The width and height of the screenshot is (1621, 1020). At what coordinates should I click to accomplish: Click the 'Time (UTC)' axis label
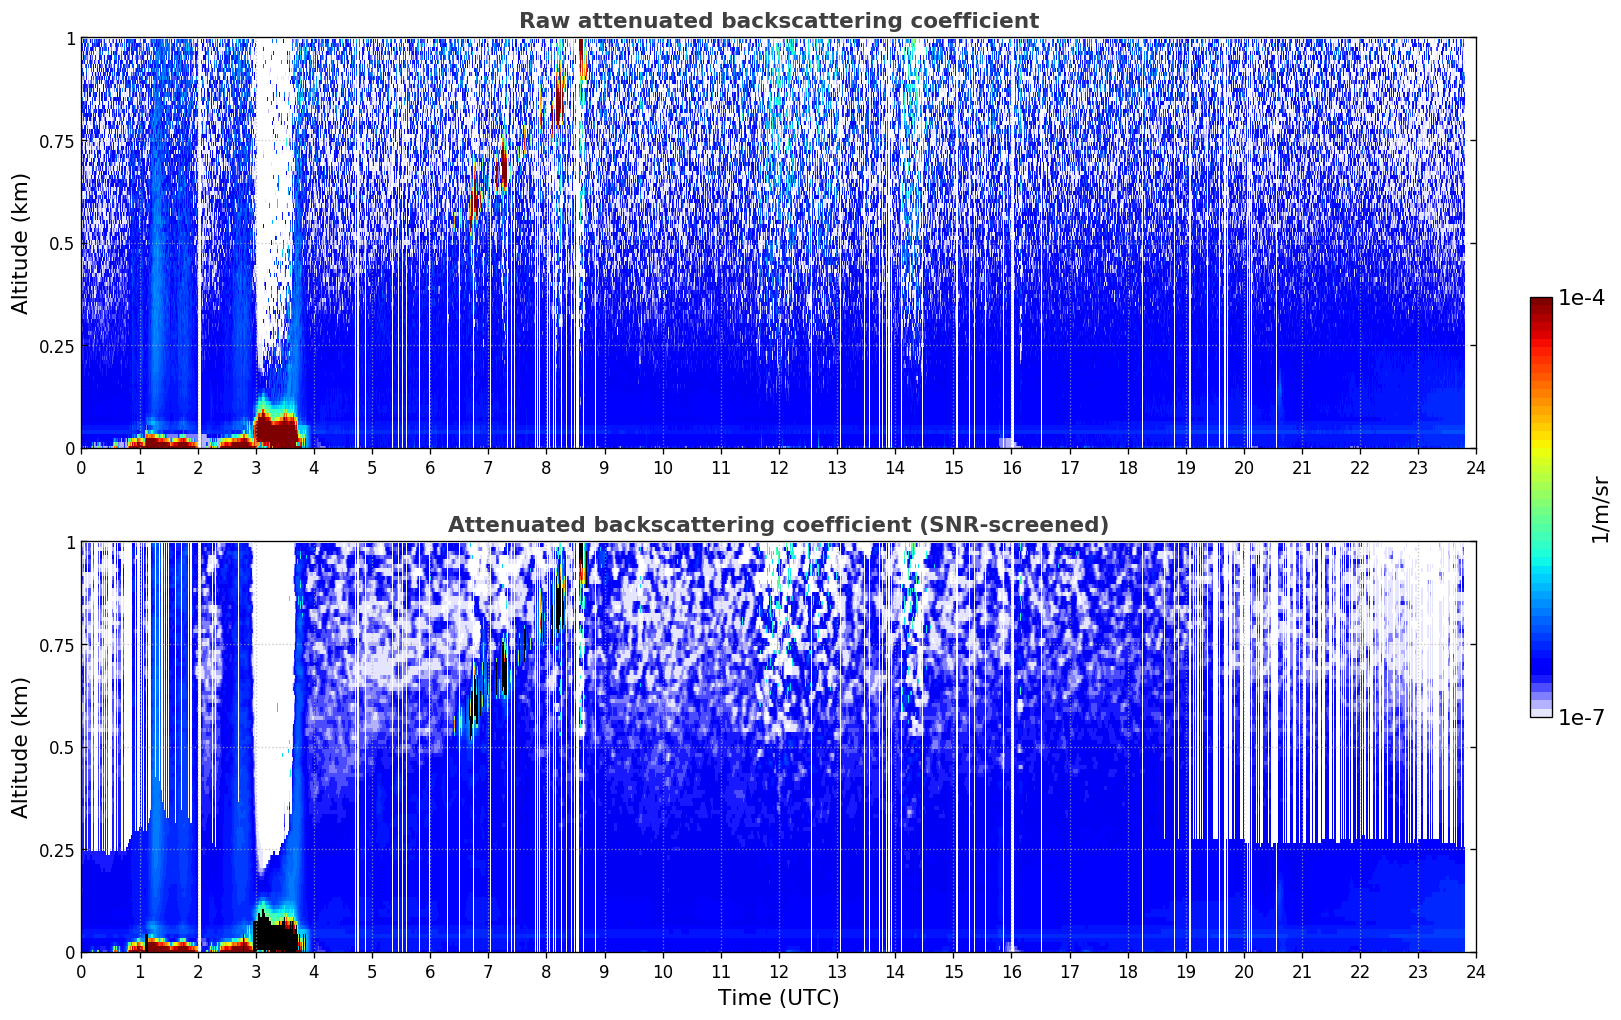(778, 998)
